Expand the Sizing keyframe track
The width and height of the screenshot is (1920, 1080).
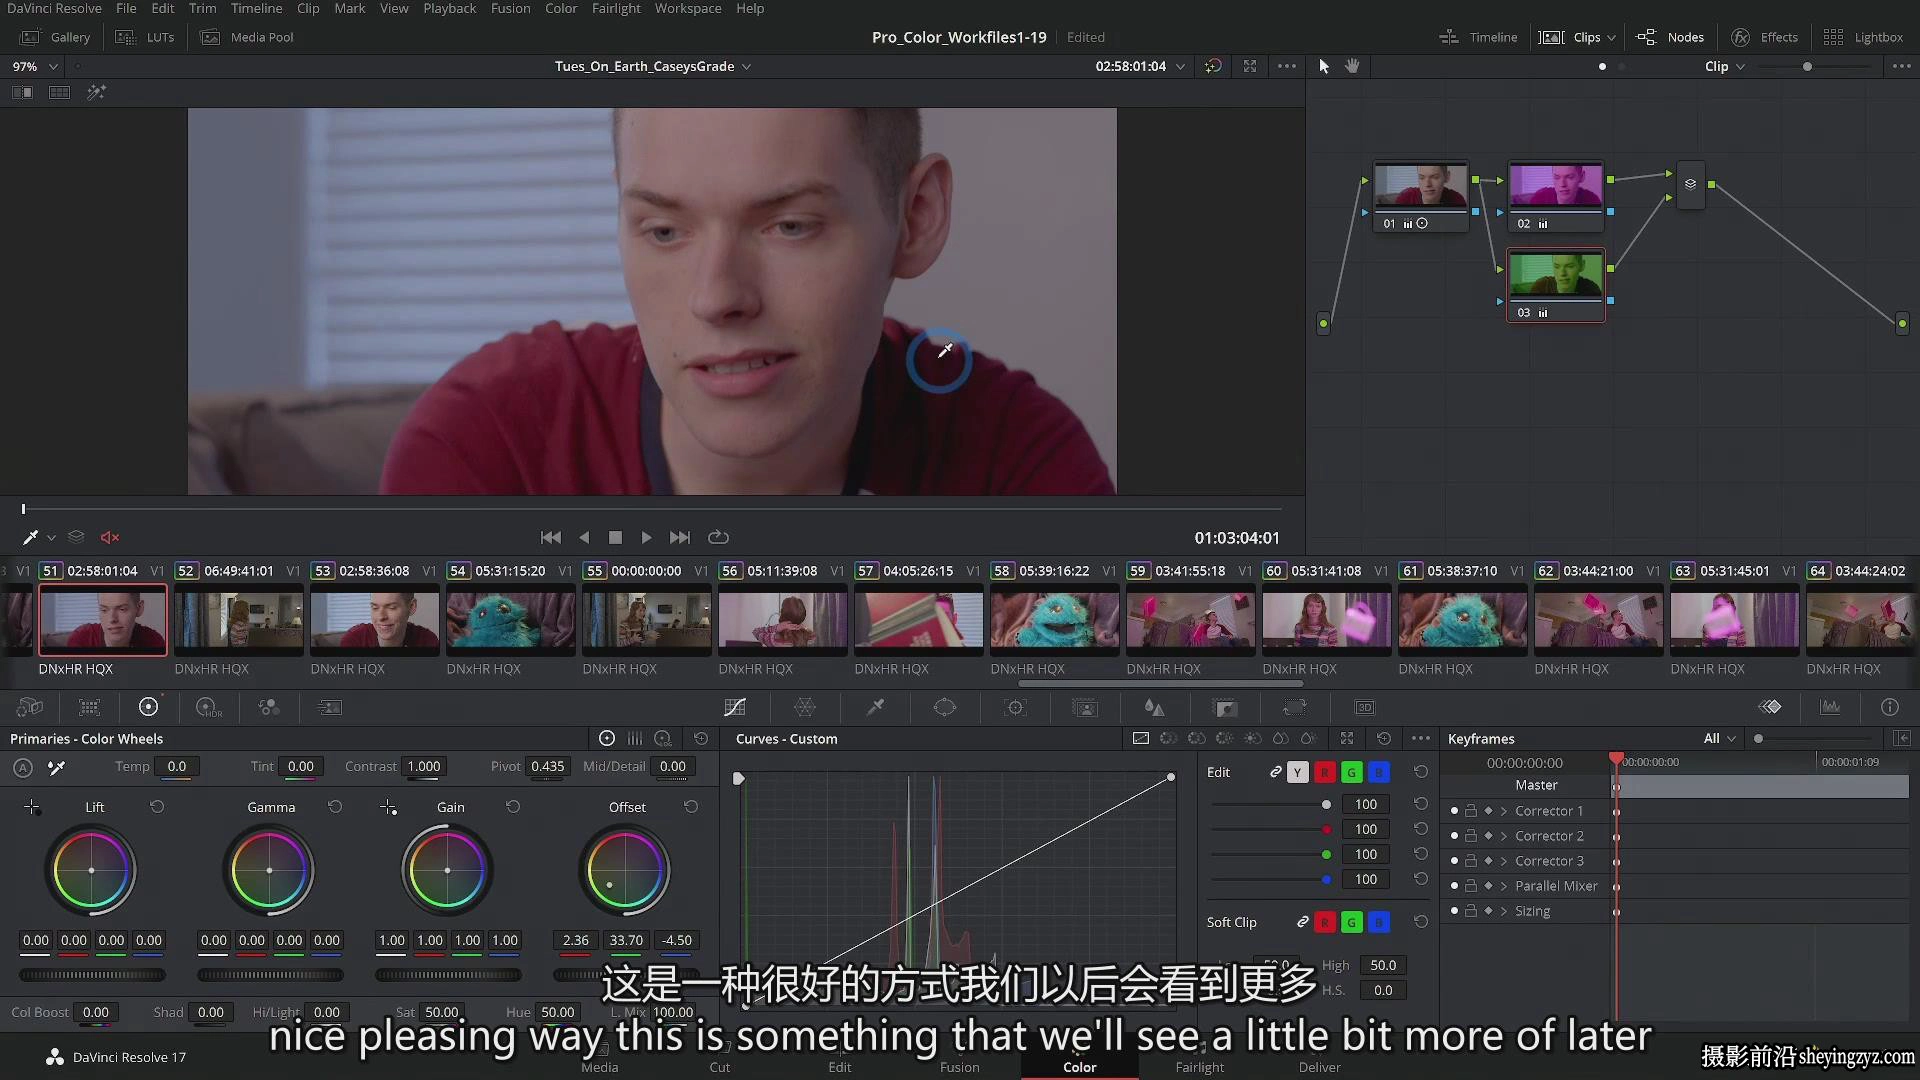pos(1503,911)
